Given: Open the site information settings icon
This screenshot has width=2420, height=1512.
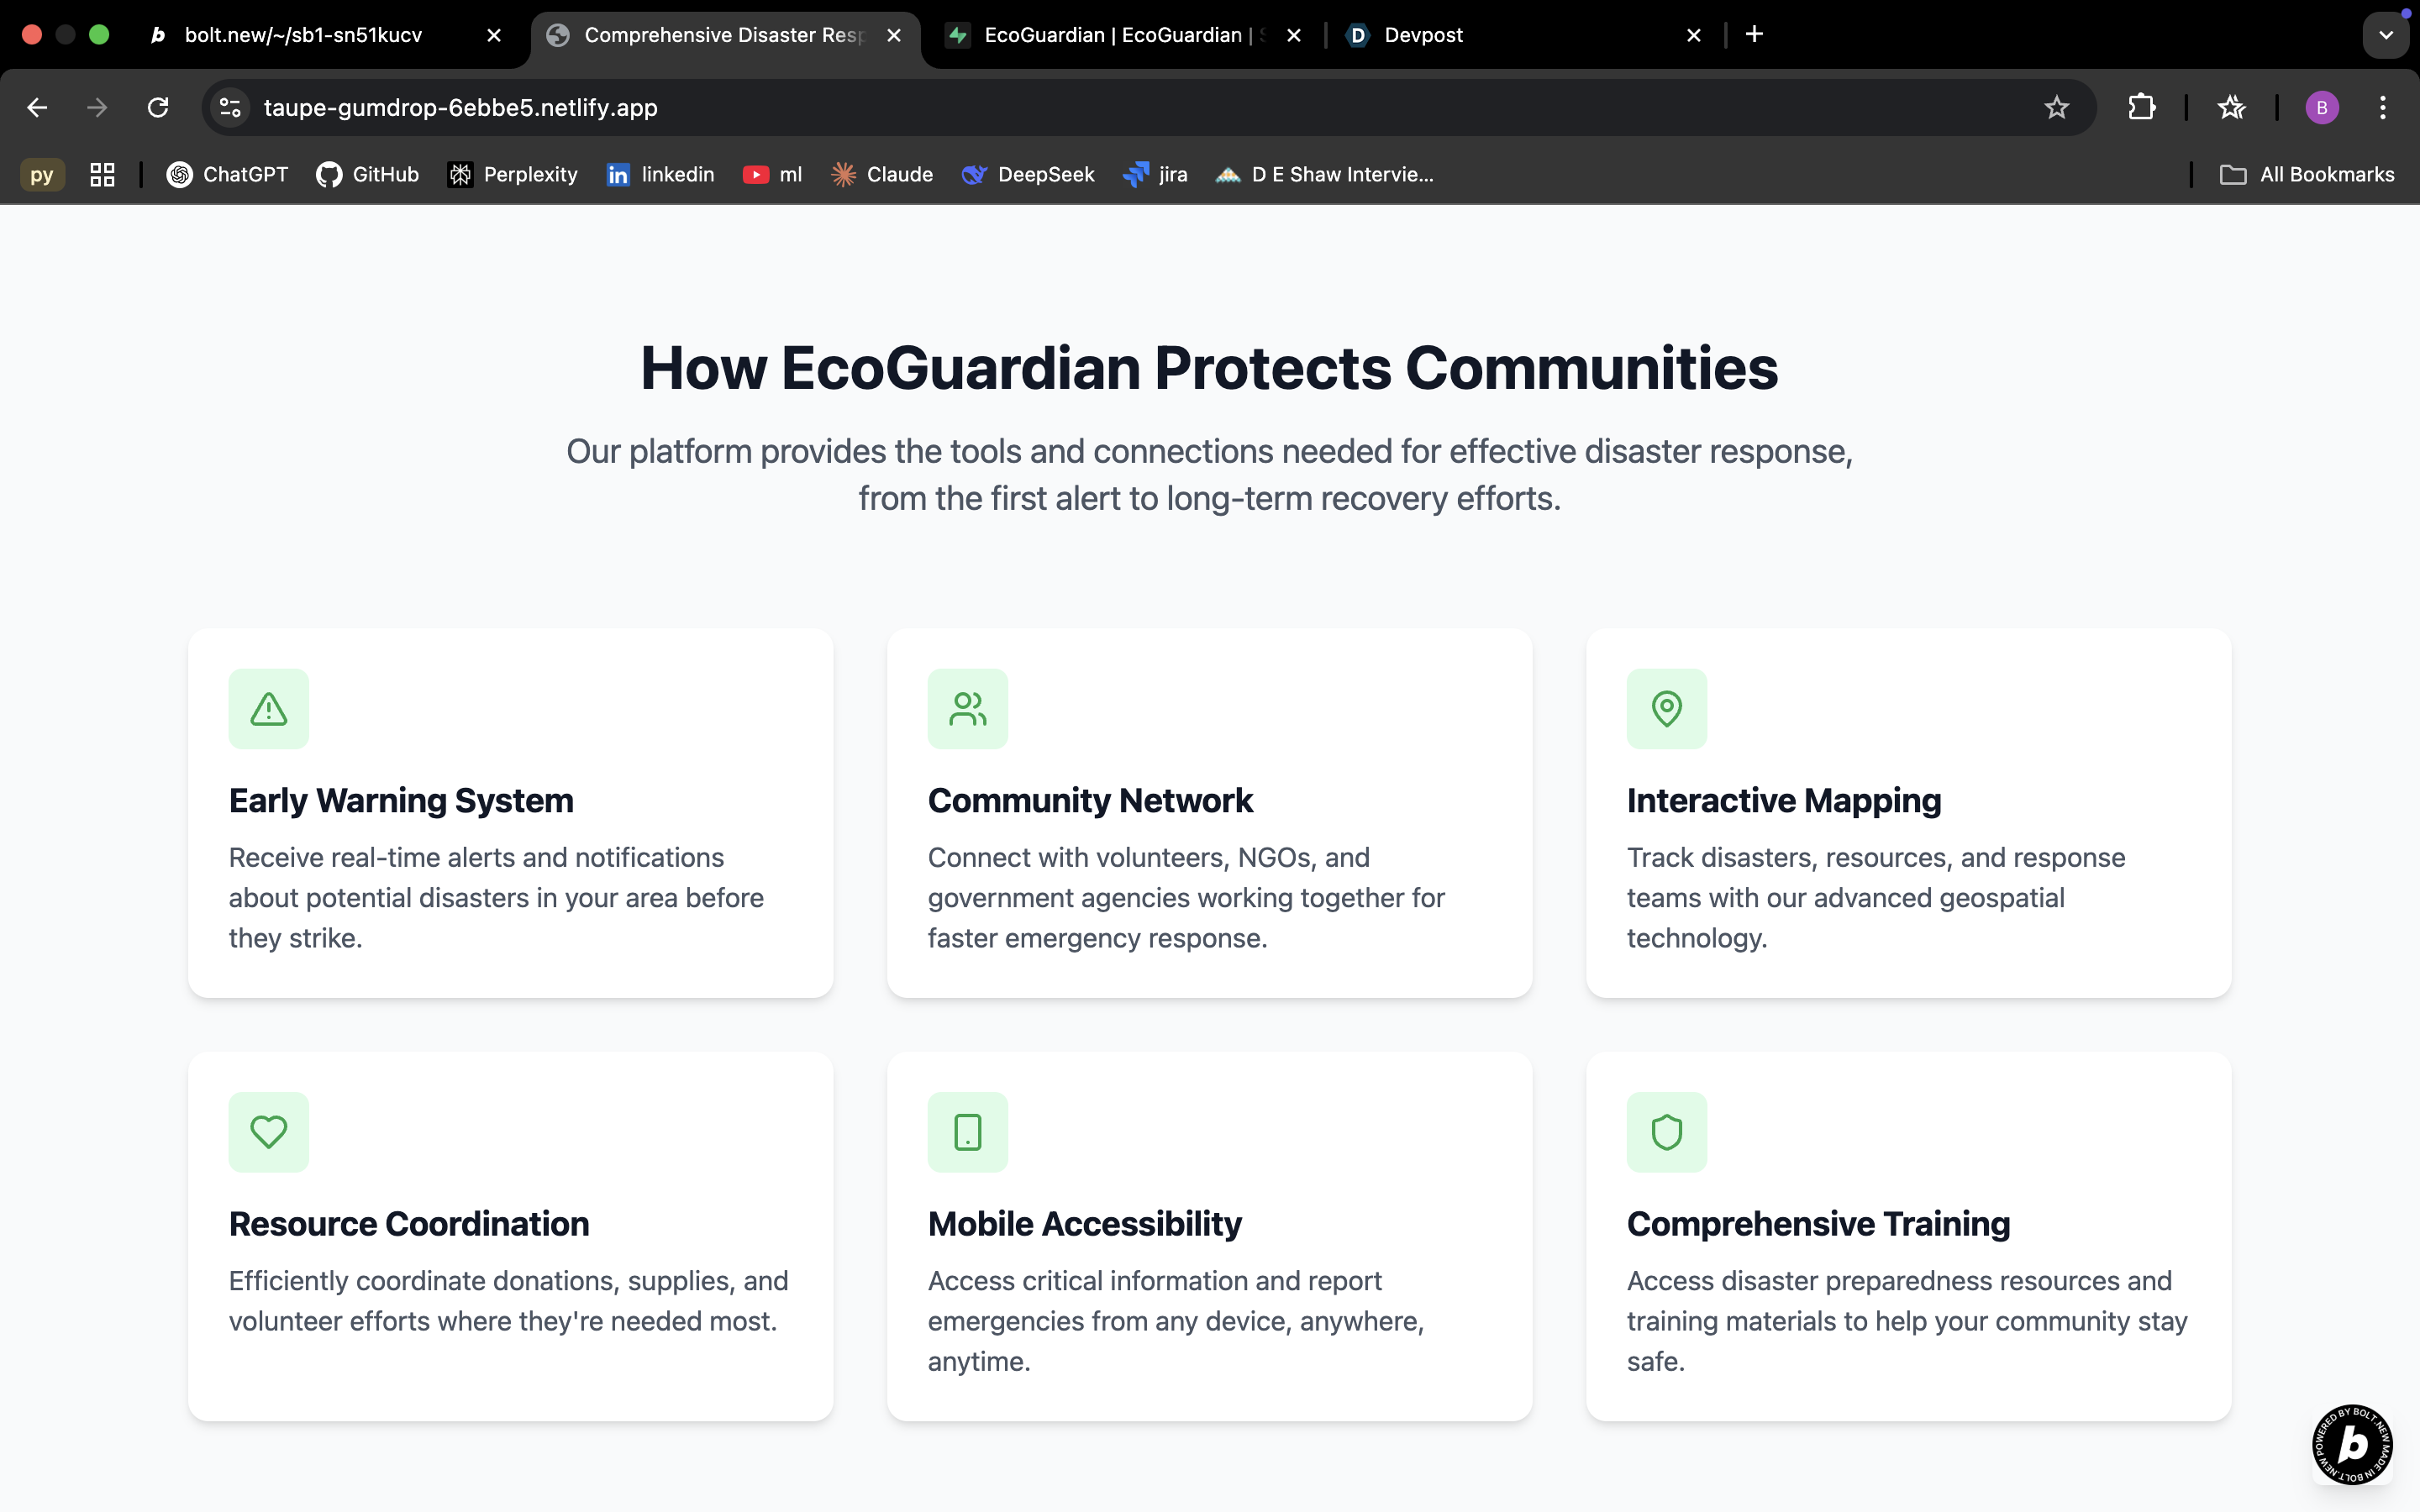Looking at the screenshot, I should tap(231, 108).
